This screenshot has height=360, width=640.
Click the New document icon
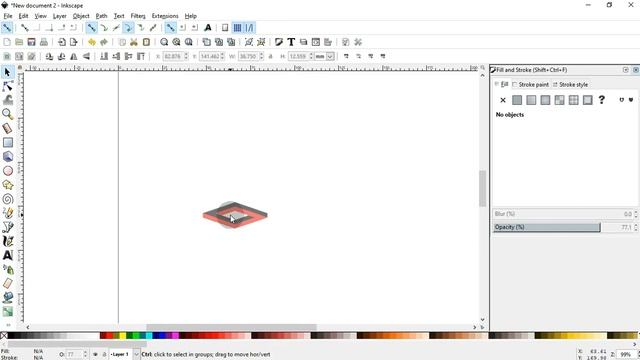tap(7, 42)
